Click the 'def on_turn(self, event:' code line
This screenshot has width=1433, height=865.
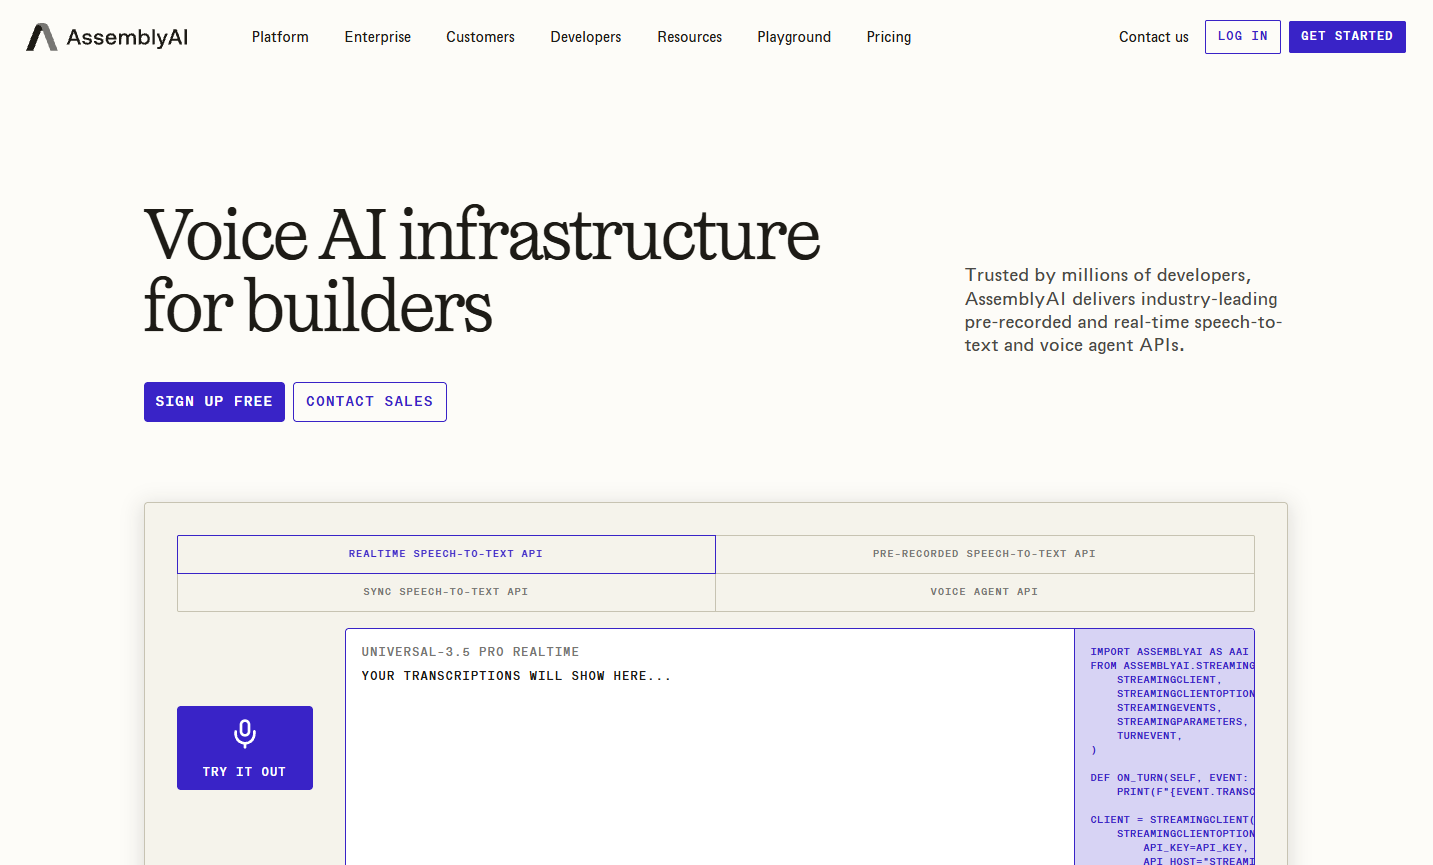click(x=1169, y=778)
